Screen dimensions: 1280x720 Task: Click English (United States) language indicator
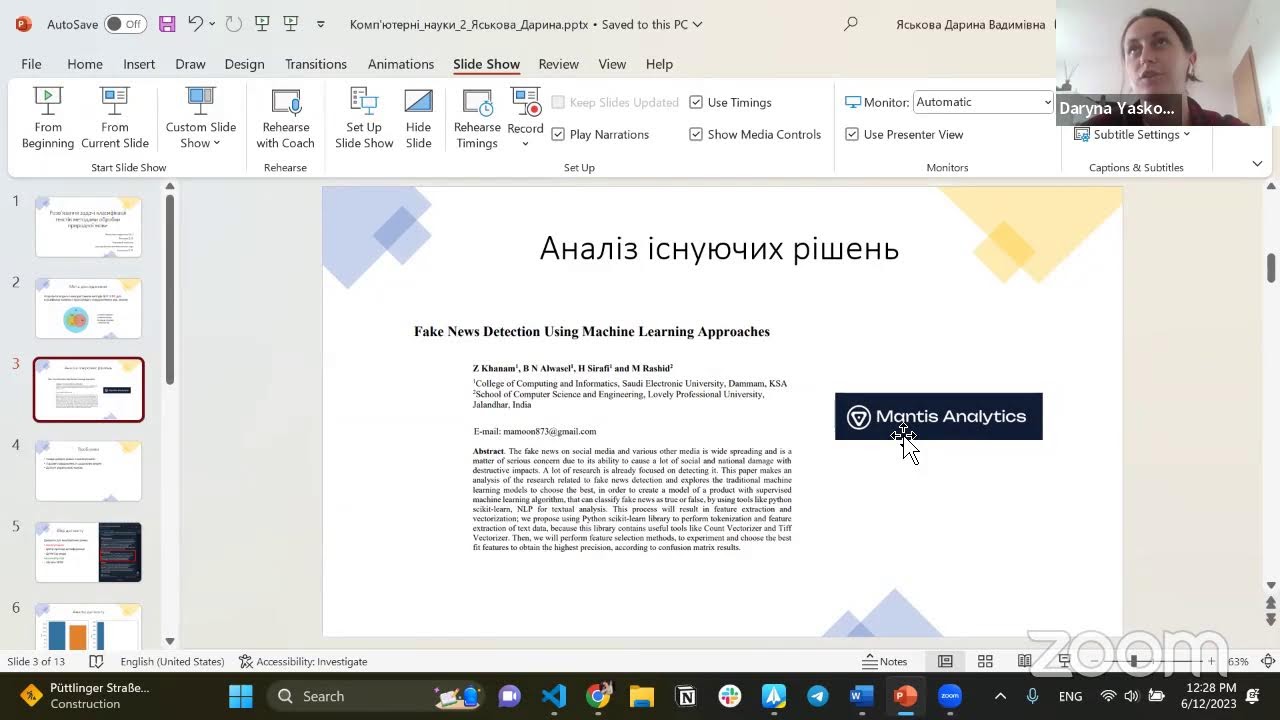point(172,661)
